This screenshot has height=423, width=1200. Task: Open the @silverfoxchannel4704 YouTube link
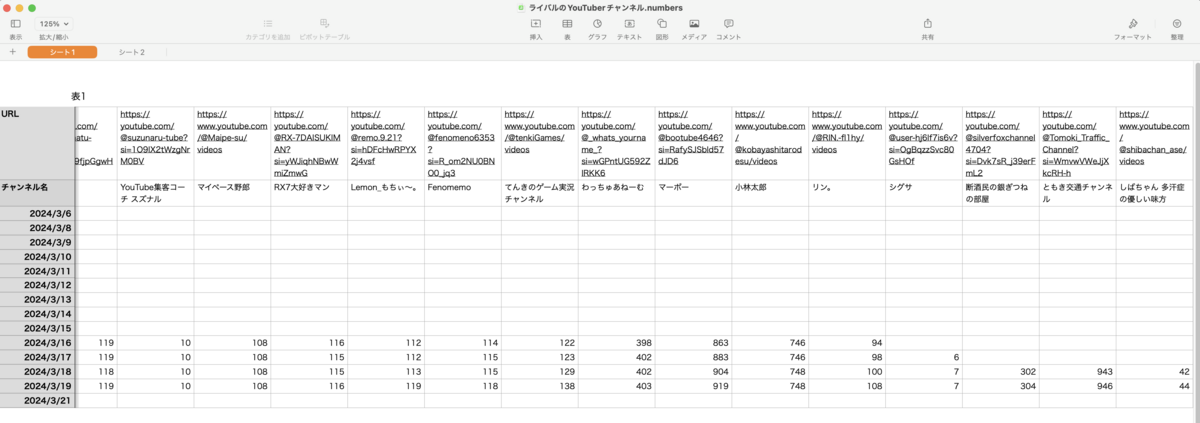[1001, 143]
